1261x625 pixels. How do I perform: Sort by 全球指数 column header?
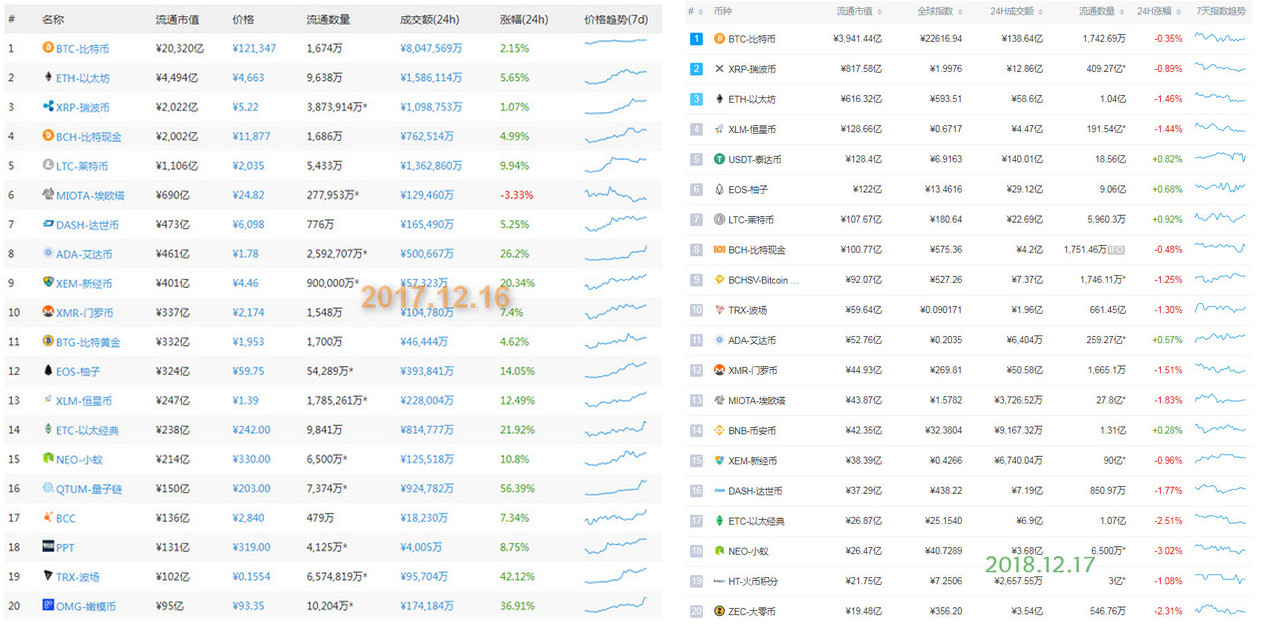[x=941, y=11]
